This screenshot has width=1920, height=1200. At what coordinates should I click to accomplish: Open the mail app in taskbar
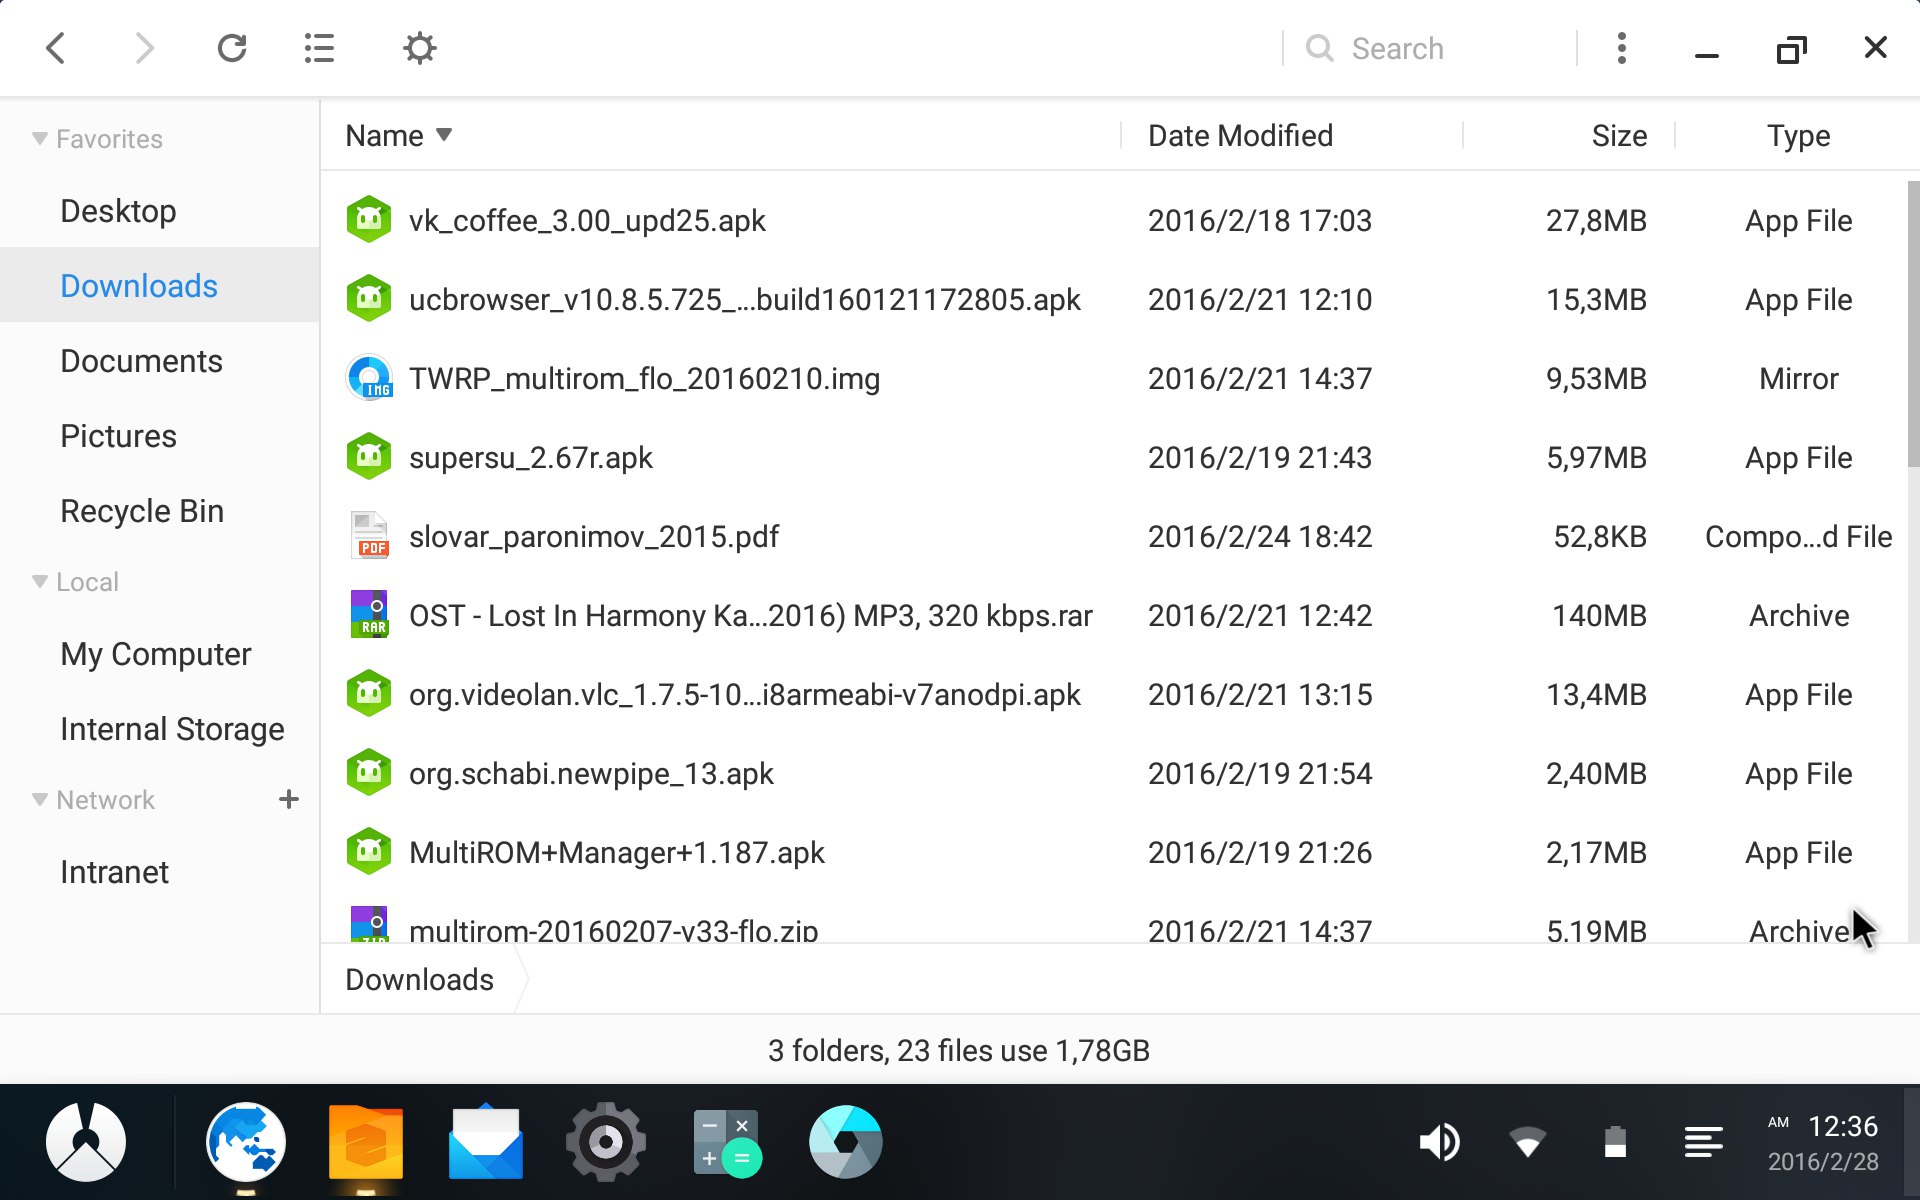click(486, 1142)
